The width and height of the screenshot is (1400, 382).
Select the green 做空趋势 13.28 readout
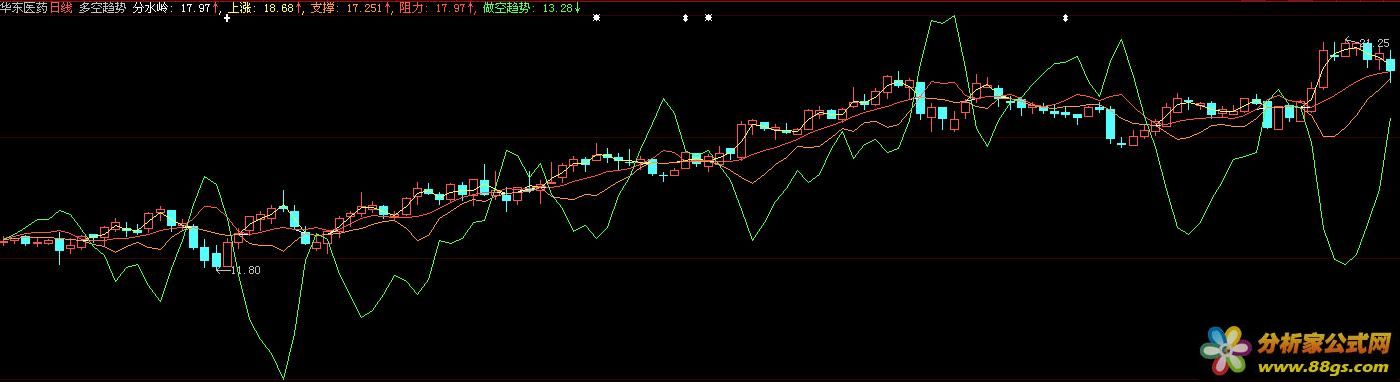[x=528, y=7]
